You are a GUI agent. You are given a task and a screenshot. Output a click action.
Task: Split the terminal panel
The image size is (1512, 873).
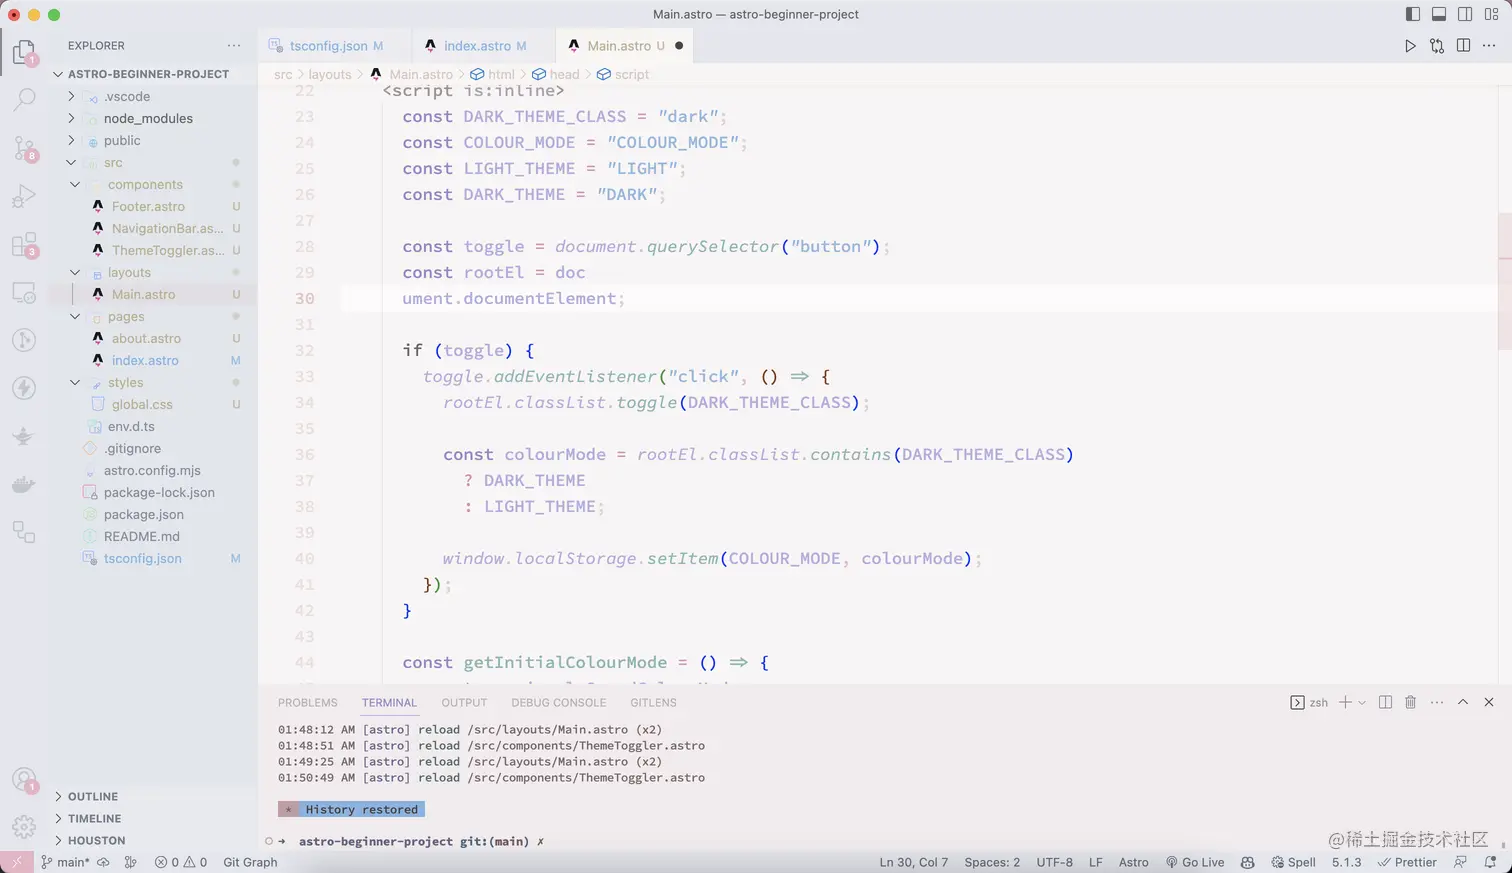click(x=1385, y=702)
